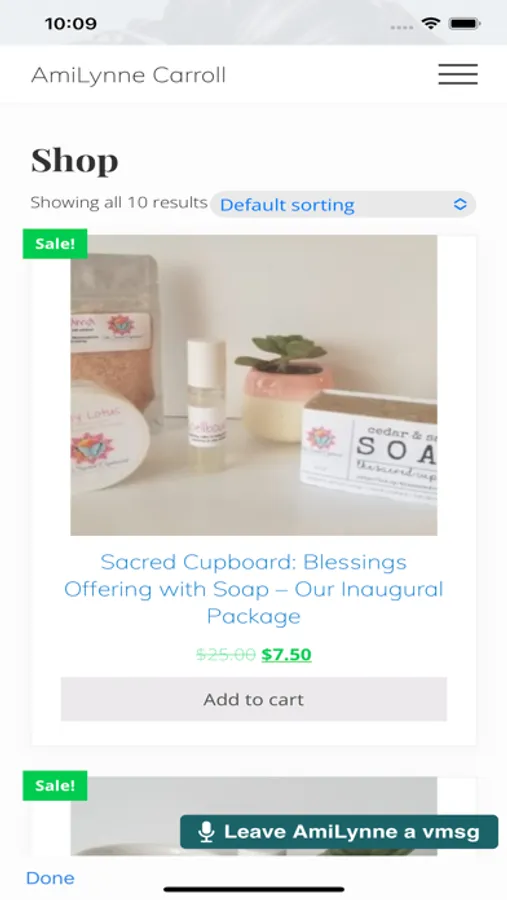Viewport: 507px width, 900px height.
Task: Click the Shop page heading
Action: tap(75, 161)
